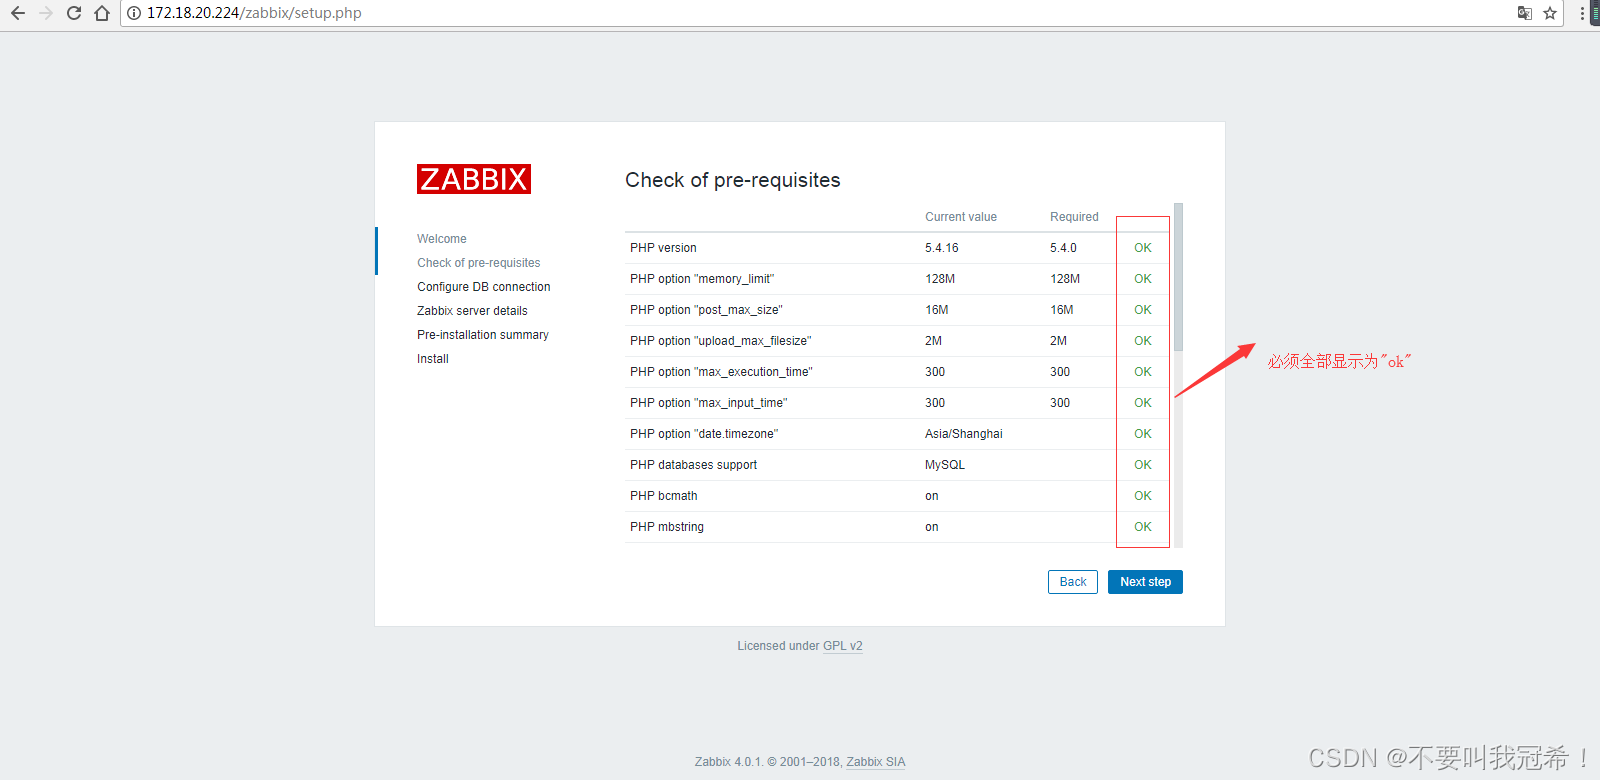Image resolution: width=1600 pixels, height=780 pixels.
Task: Click the Check of pre-requisites heading
Action: coord(733,180)
